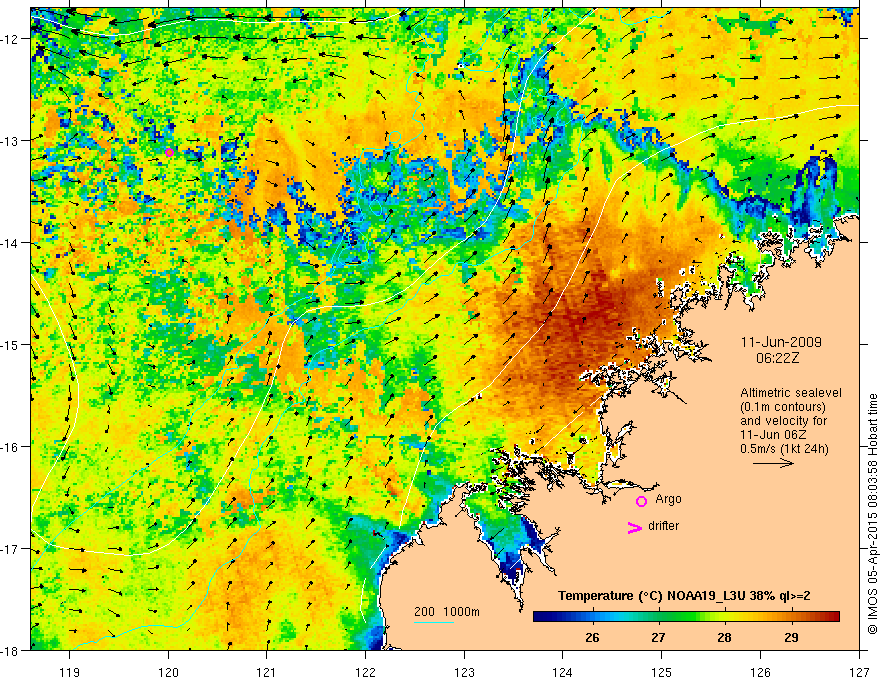Click latitude axis label "-14"
The height and width of the screenshot is (680, 880).
[x=11, y=243]
